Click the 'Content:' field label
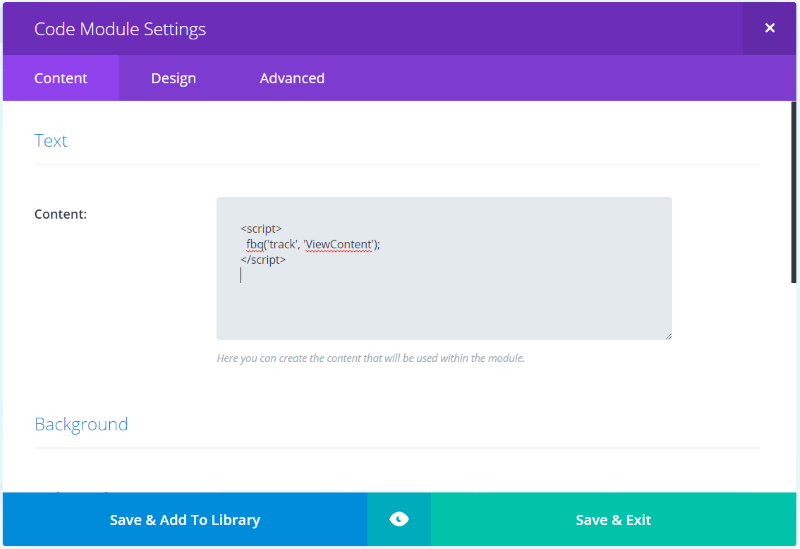Image resolution: width=800 pixels, height=549 pixels. pyautogui.click(x=60, y=214)
